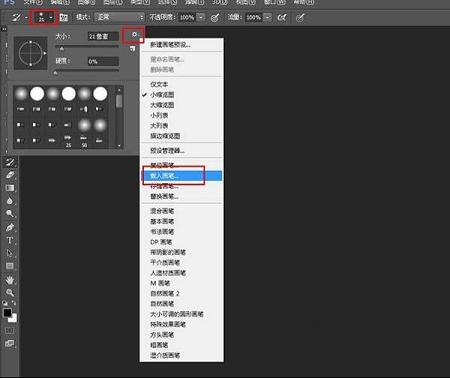Choose 大缩览图 (Large Thumbnail) view
Viewport: 450px width, 378px height.
coord(162,105)
